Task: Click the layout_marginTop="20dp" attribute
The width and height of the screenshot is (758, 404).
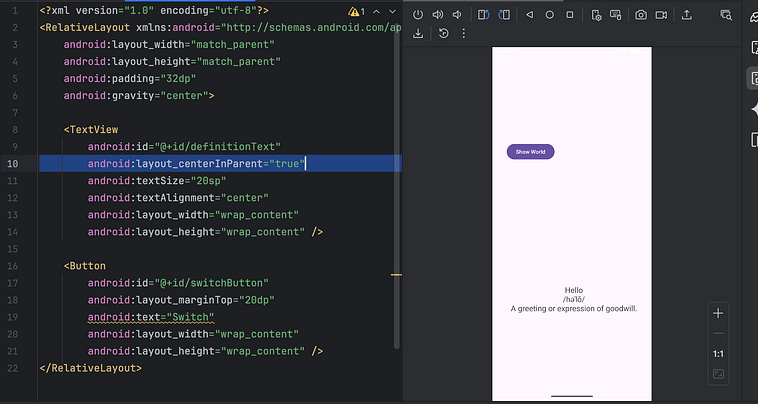Action: [x=181, y=300]
